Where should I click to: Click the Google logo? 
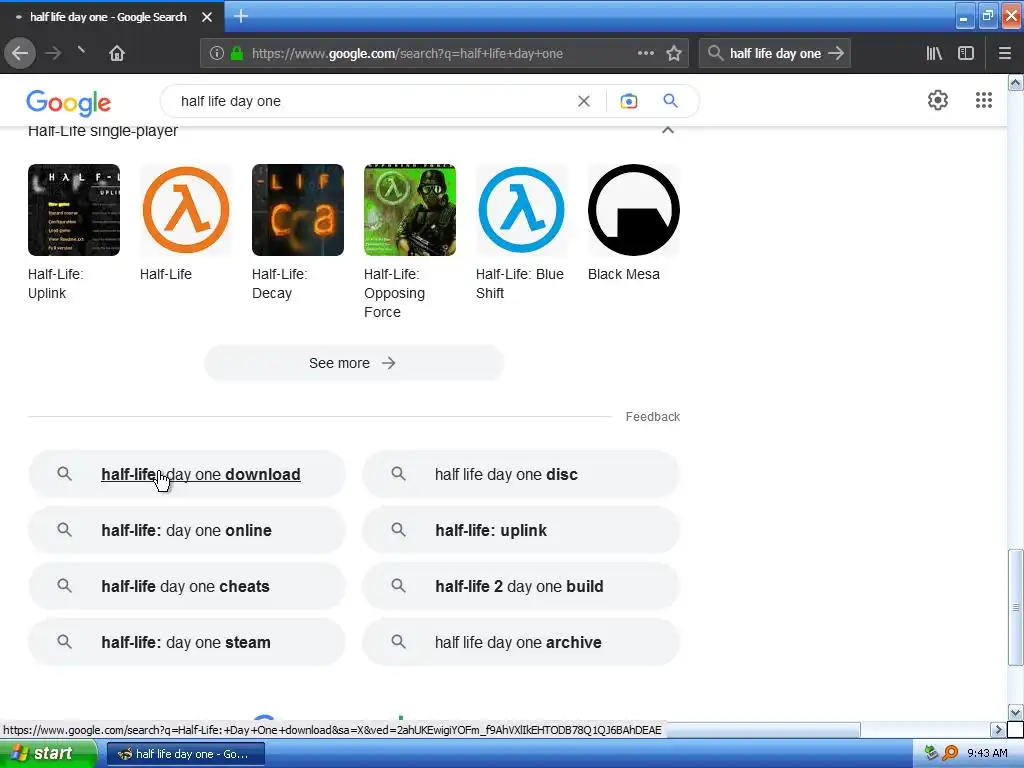point(69,103)
